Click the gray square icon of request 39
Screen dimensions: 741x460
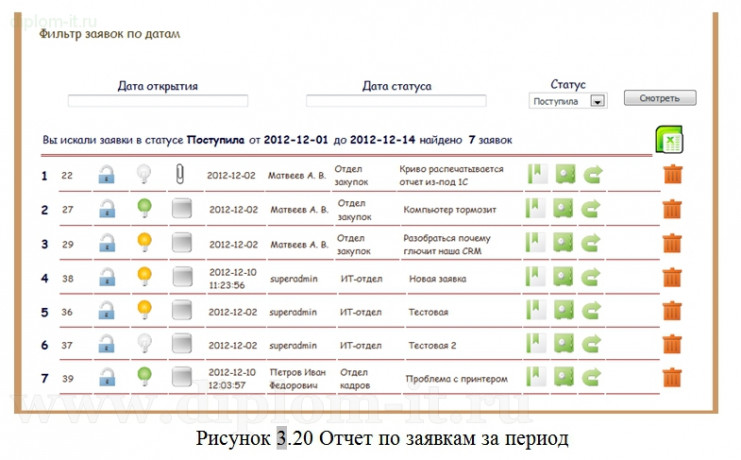click(181, 377)
